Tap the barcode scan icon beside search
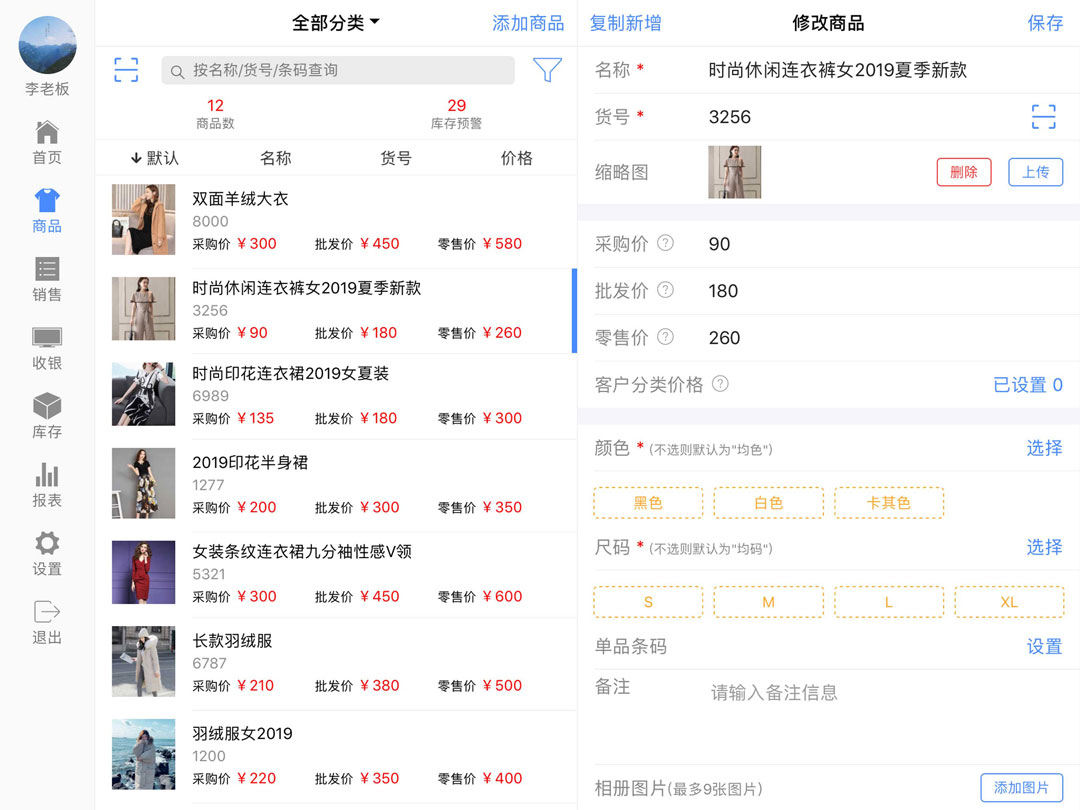Screen dimensions: 1080x810 (x=126, y=70)
